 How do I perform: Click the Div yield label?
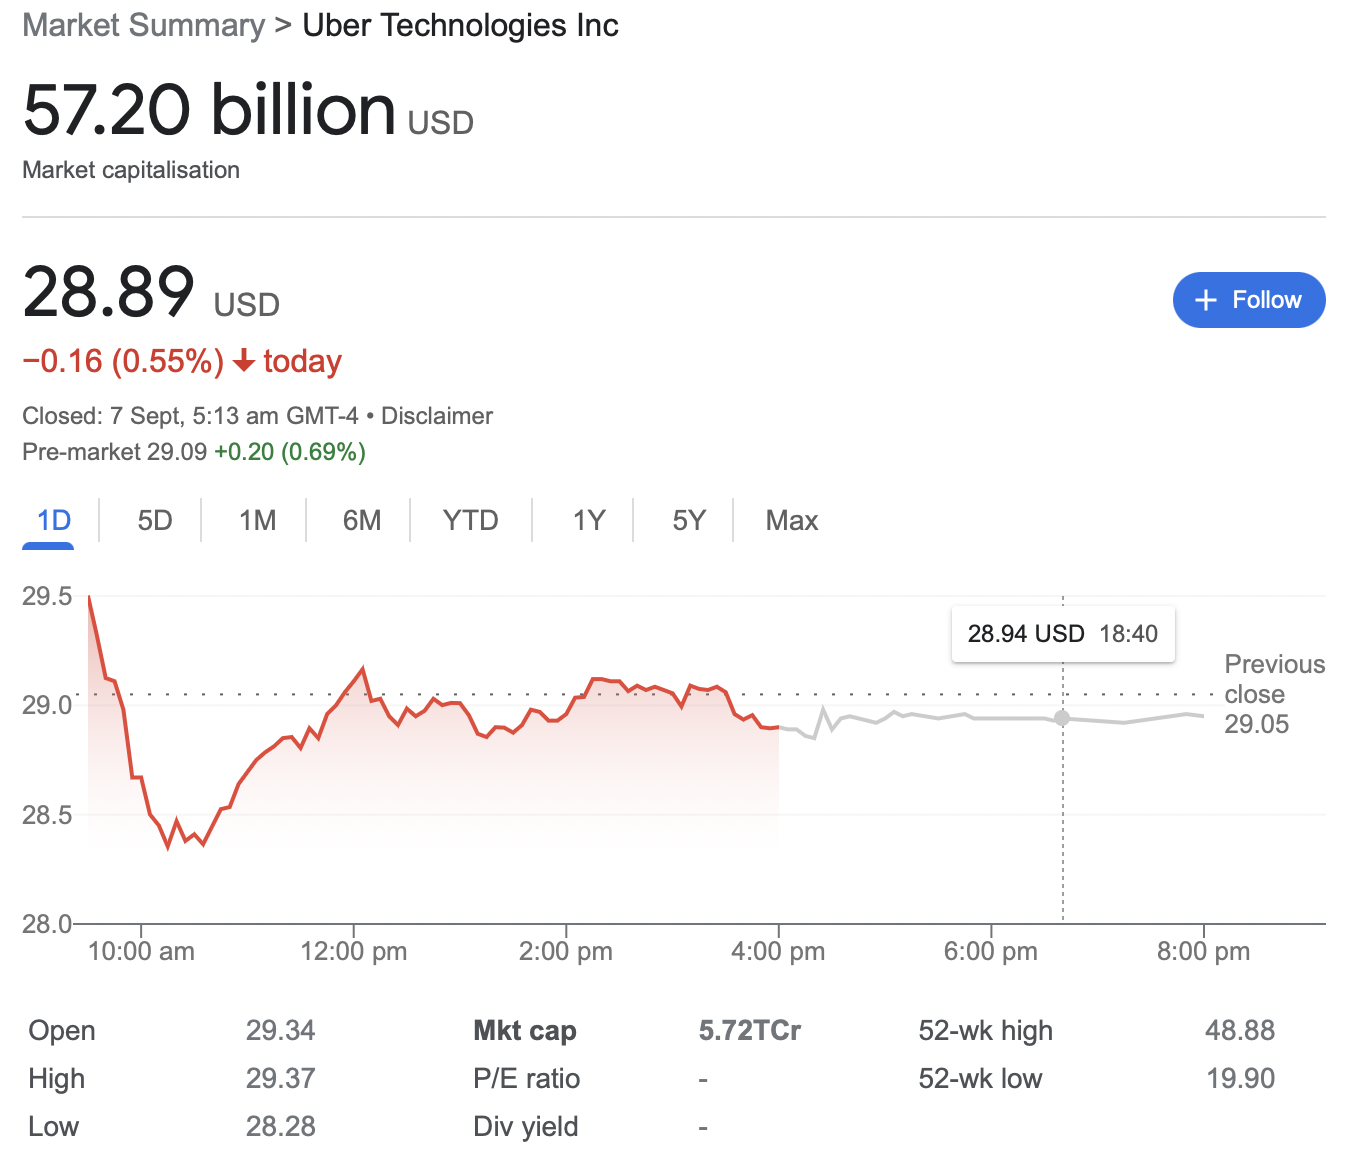click(x=526, y=1127)
